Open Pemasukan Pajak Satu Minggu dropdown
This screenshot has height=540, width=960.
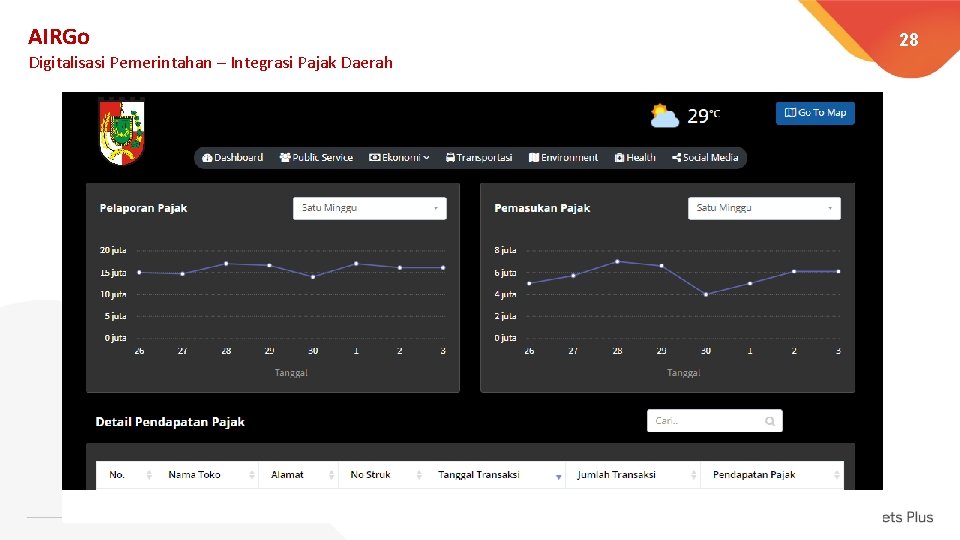(764, 208)
